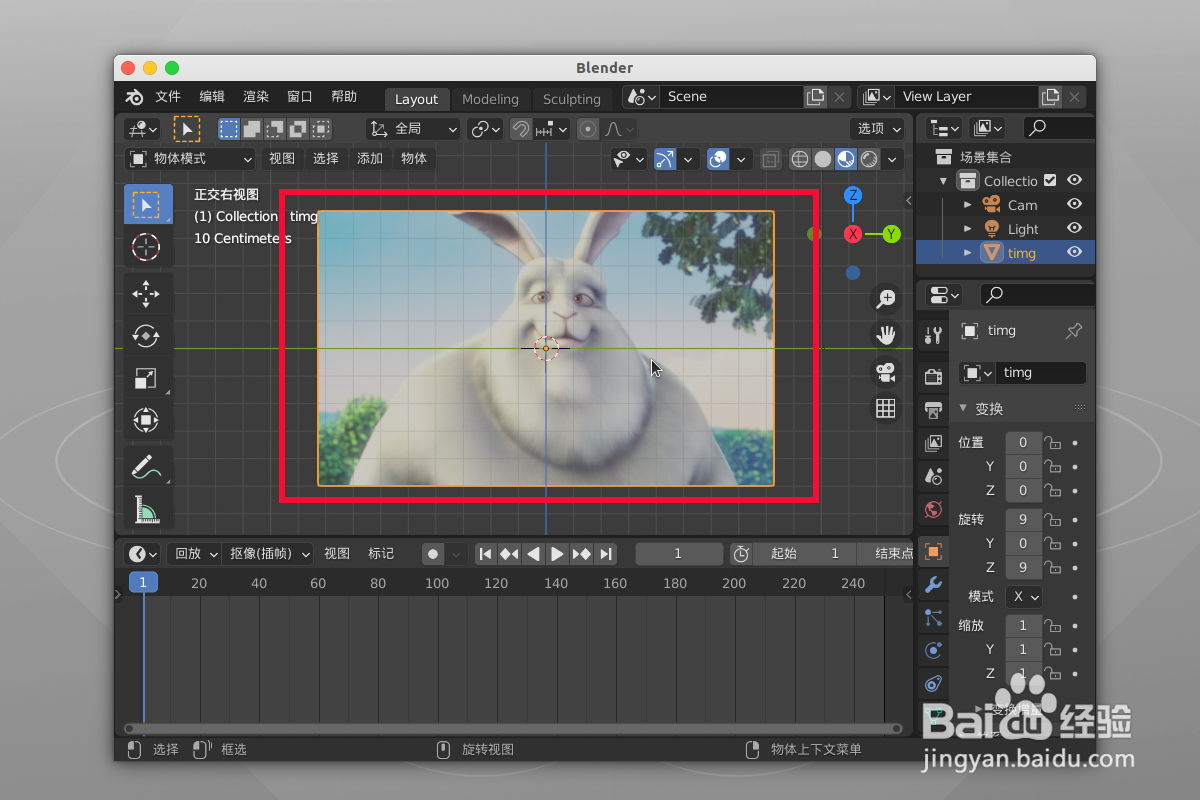The image size is (1200, 800).
Task: Open viewport 添加 add menu
Action: 370,159
